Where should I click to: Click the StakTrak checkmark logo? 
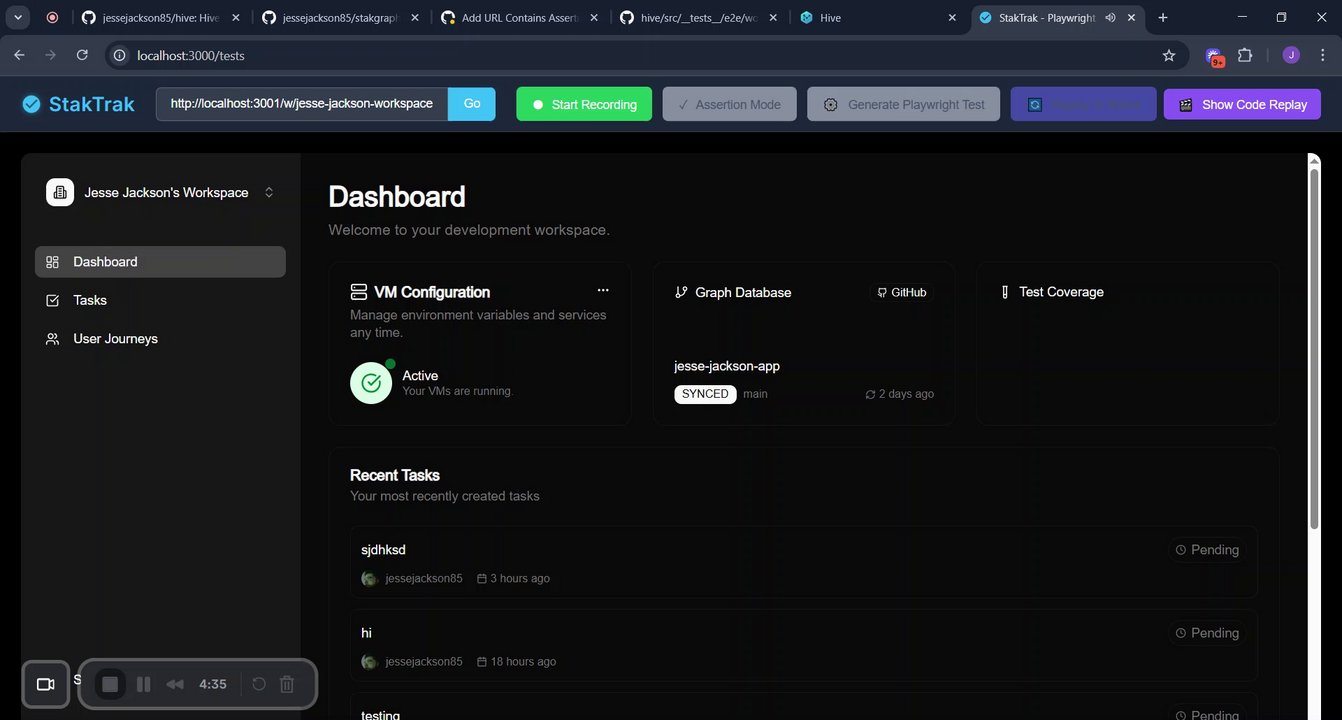tap(32, 104)
